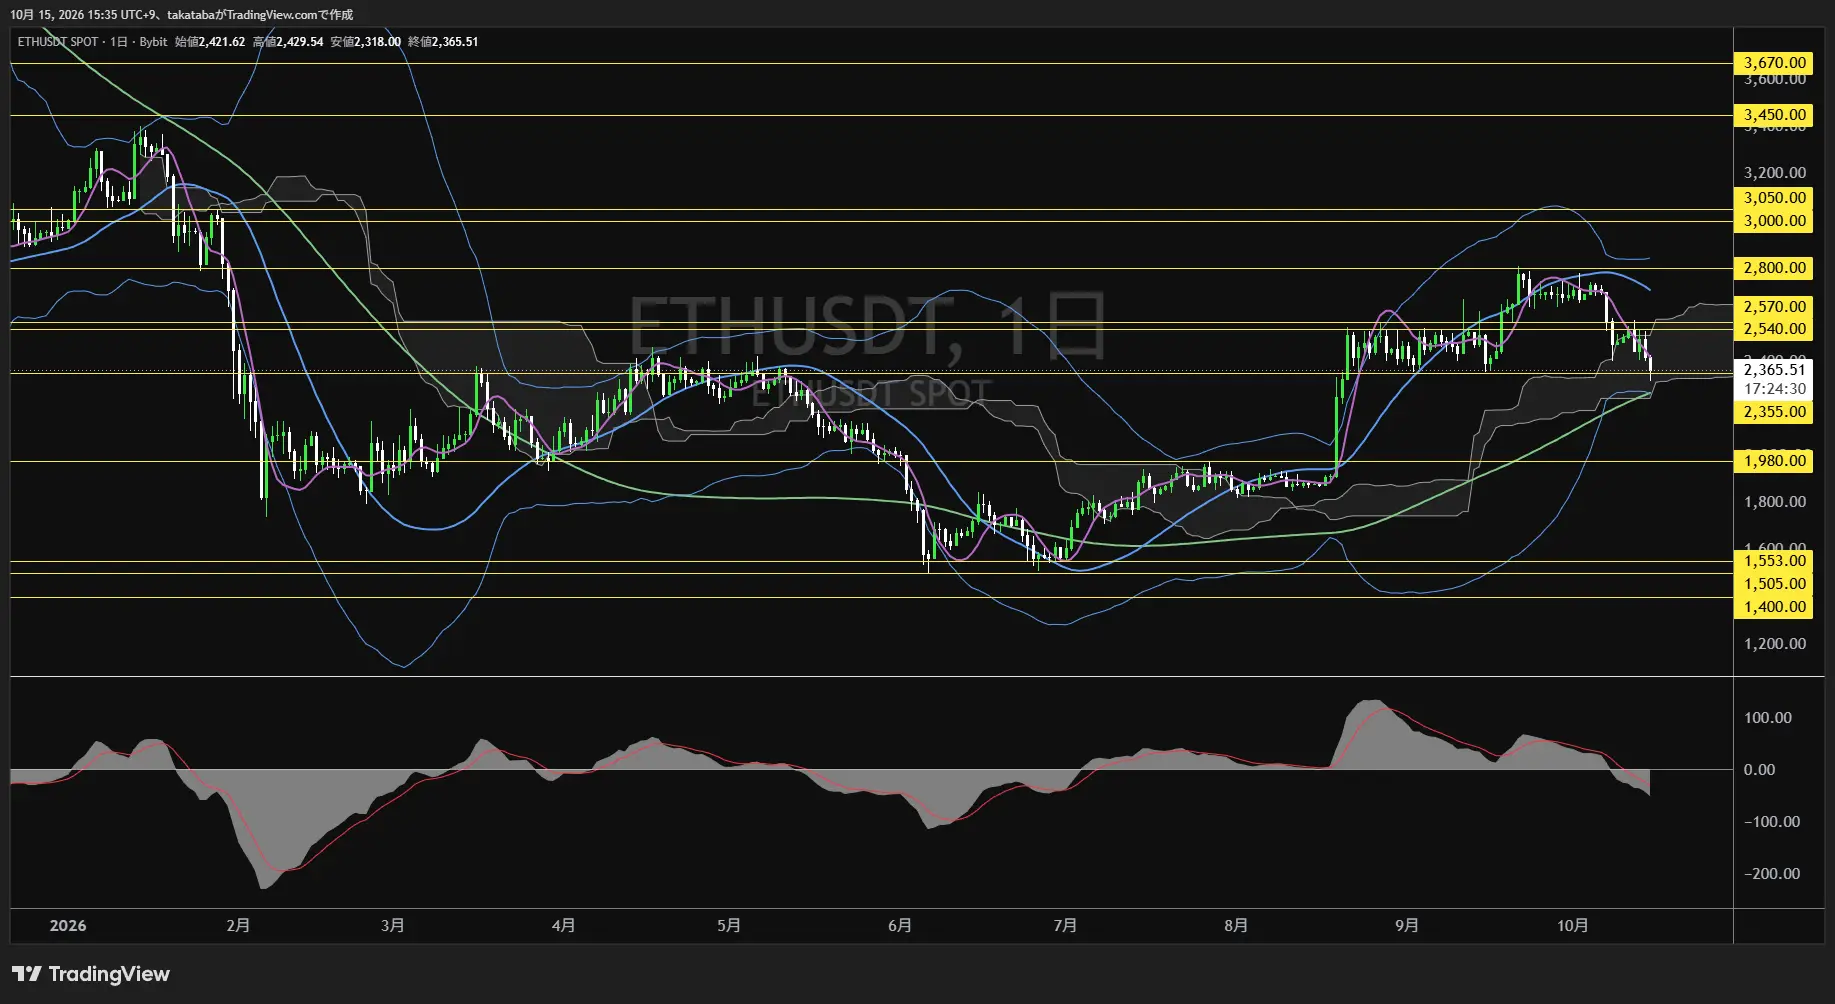Click the 2,800.00 resistance level label
Image resolution: width=1835 pixels, height=1004 pixels.
[1775, 268]
